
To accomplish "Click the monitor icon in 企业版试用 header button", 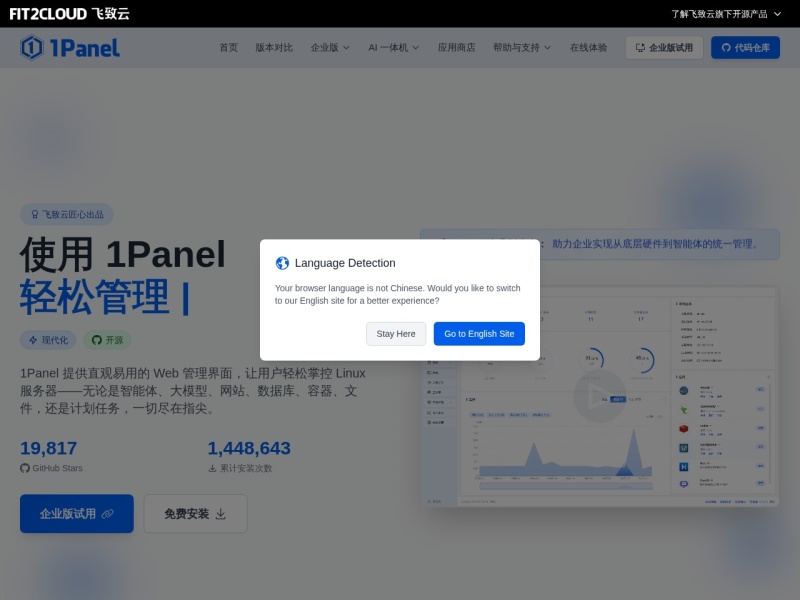I will pos(640,47).
